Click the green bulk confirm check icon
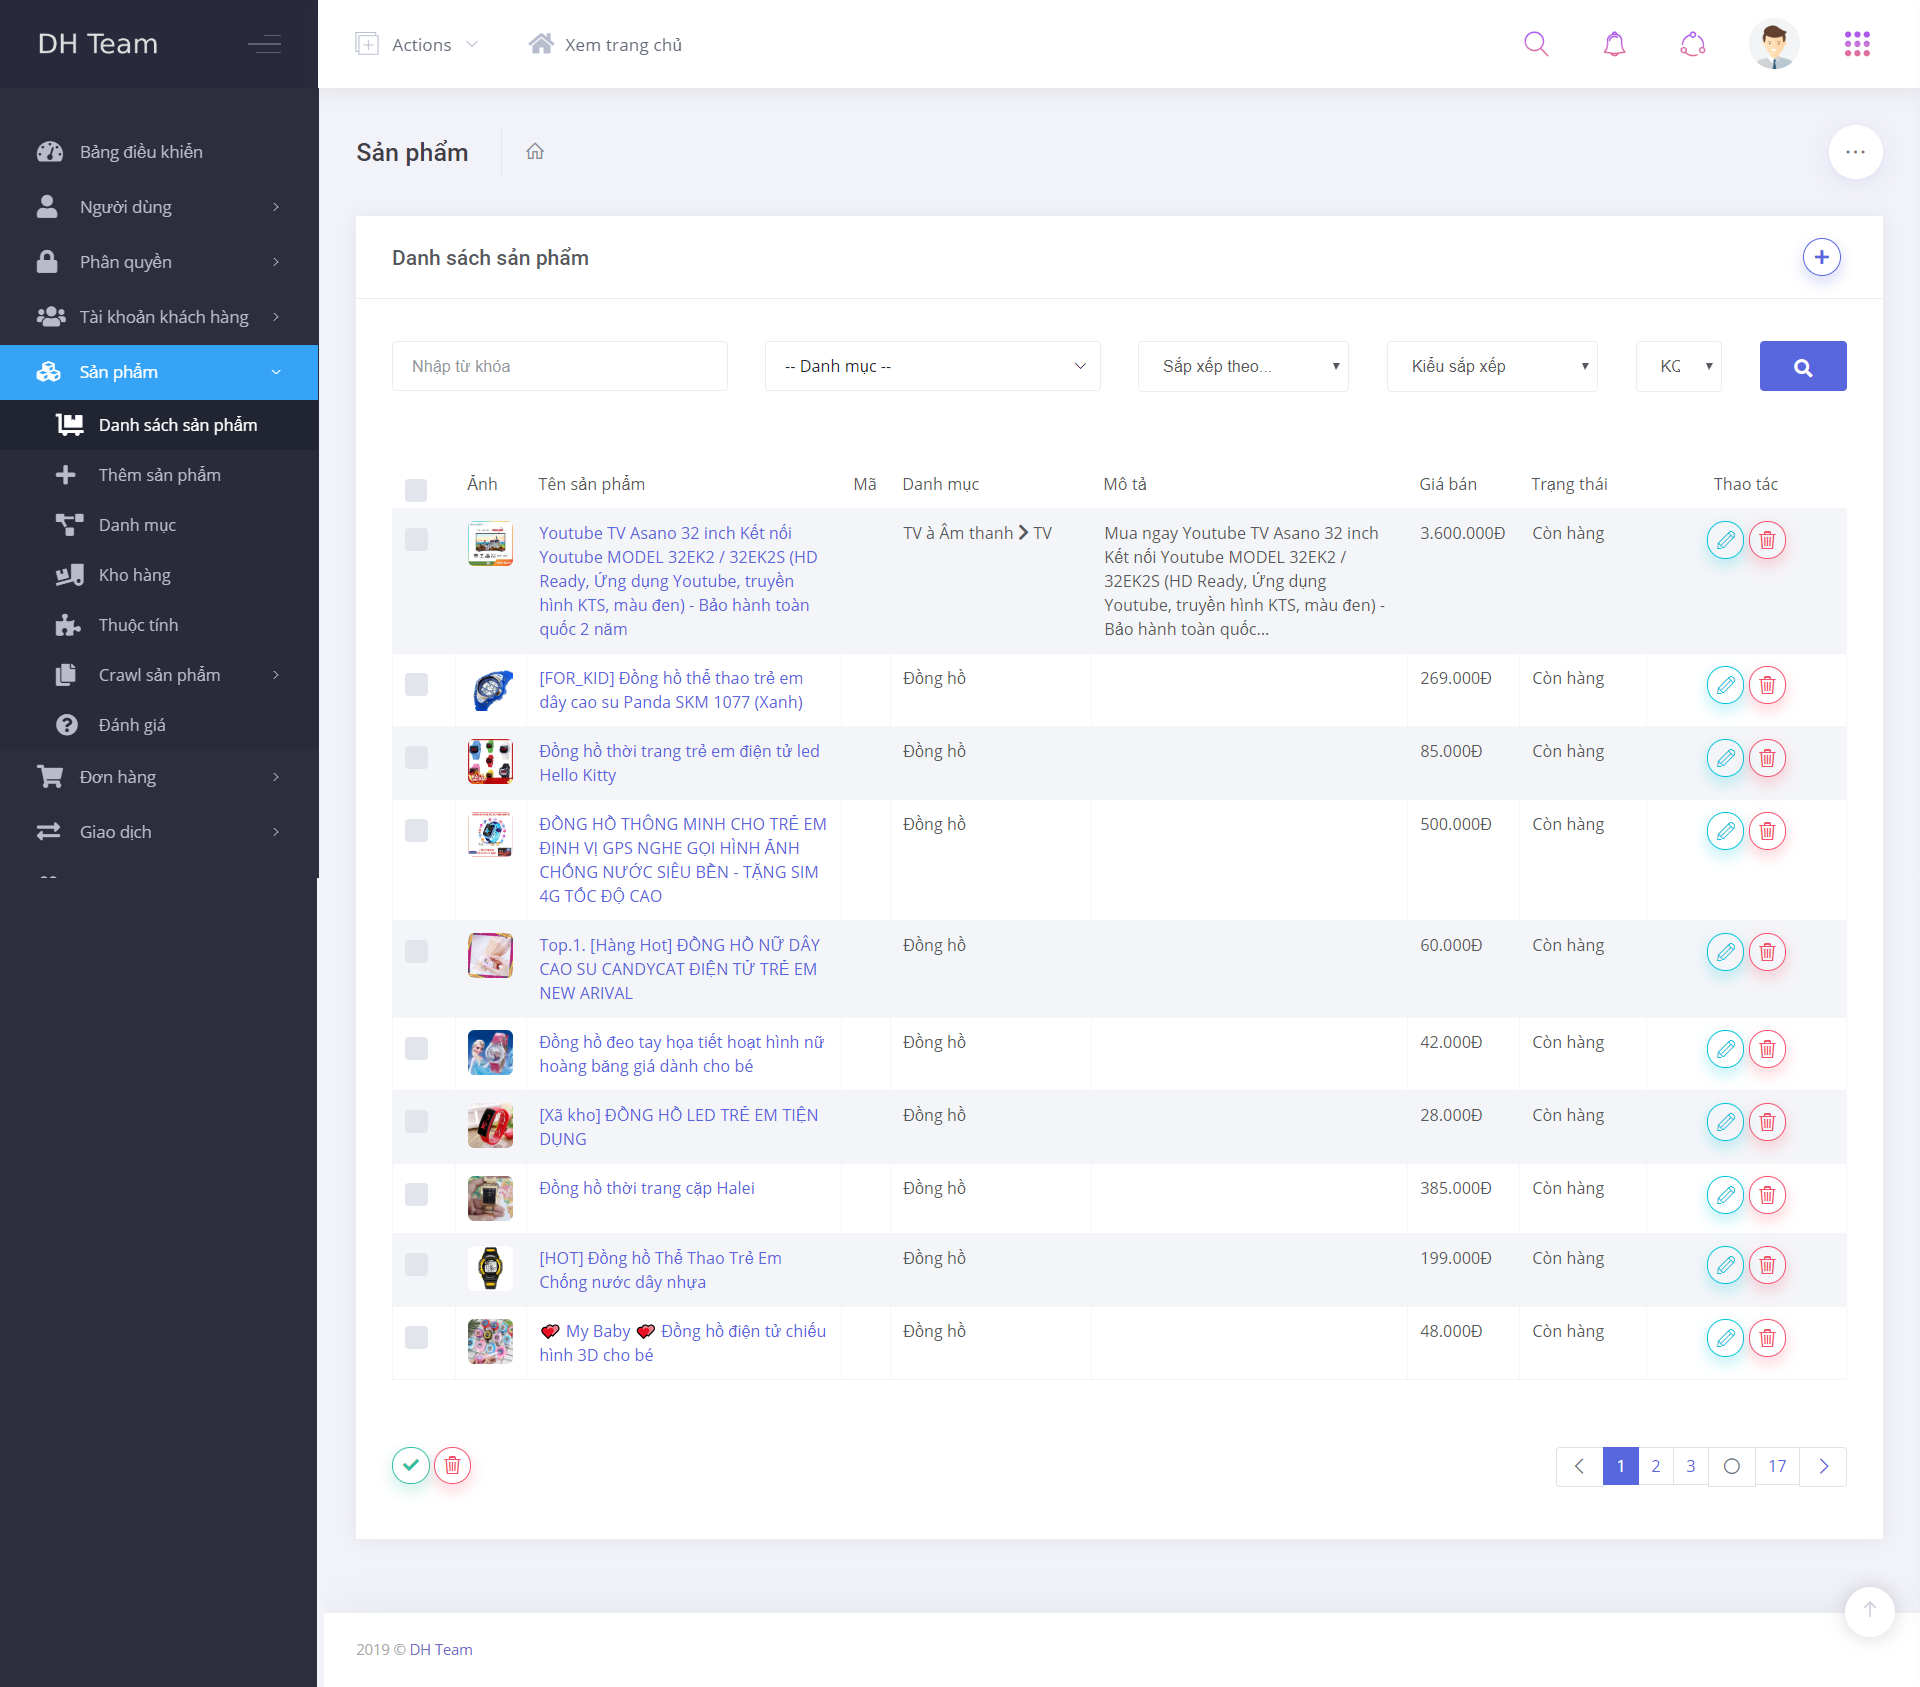The image size is (1920, 1687). (x=410, y=1465)
